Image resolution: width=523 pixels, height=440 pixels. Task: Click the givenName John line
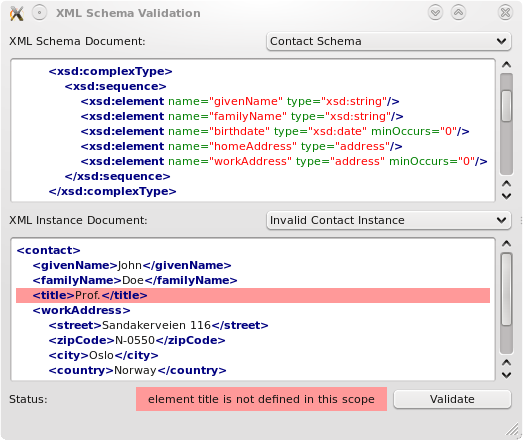[x=132, y=266]
